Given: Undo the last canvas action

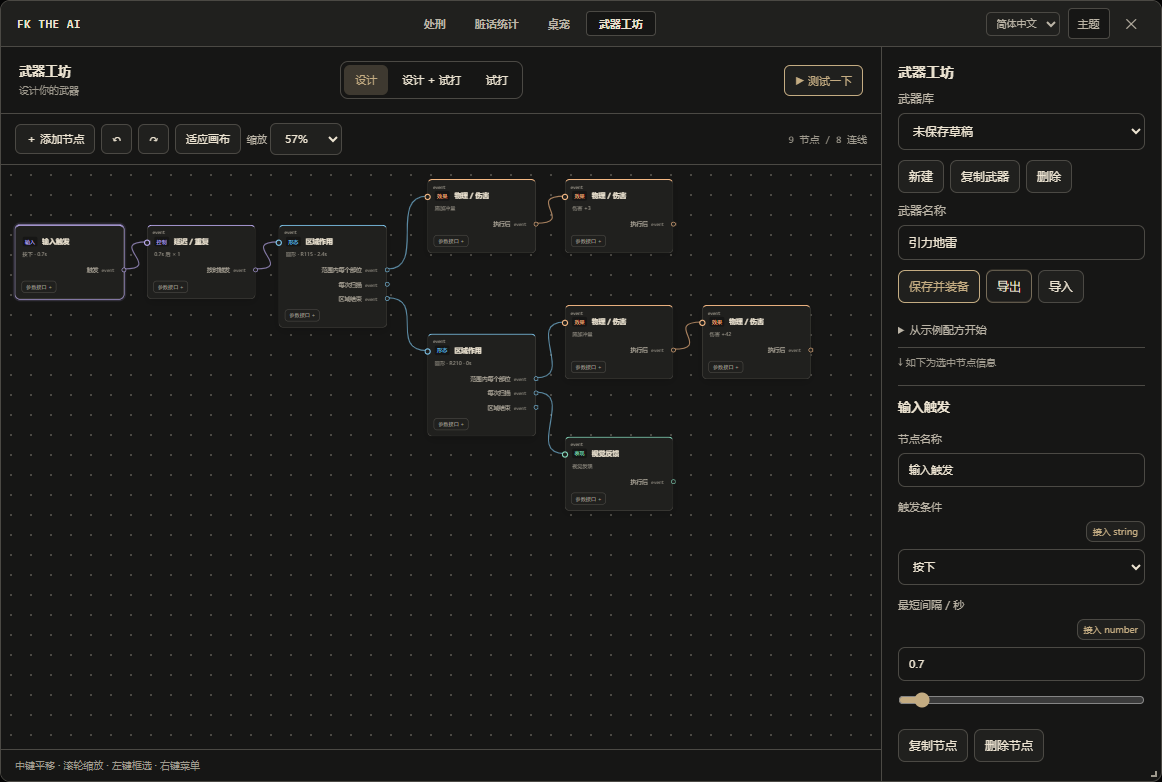Looking at the screenshot, I should 116,139.
